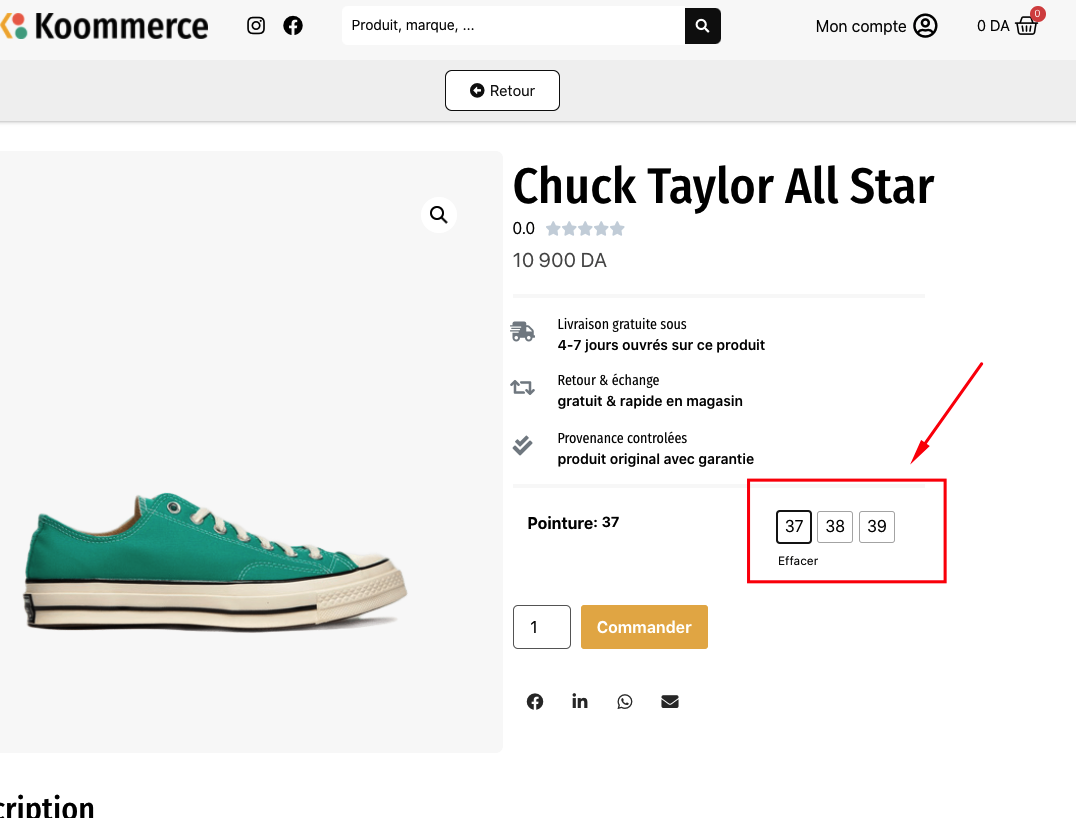The height and width of the screenshot is (818, 1076).
Task: Share product on LinkedIn
Action: (x=580, y=702)
